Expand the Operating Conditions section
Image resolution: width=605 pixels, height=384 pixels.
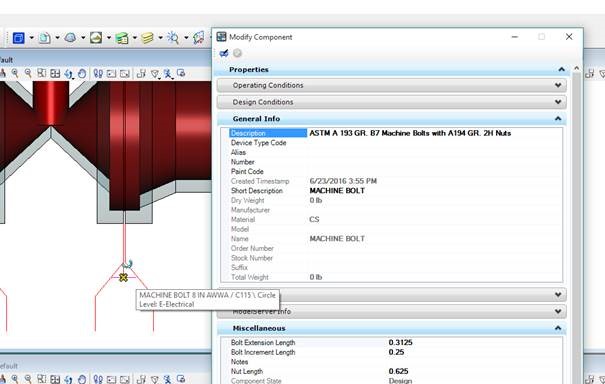click(x=392, y=85)
